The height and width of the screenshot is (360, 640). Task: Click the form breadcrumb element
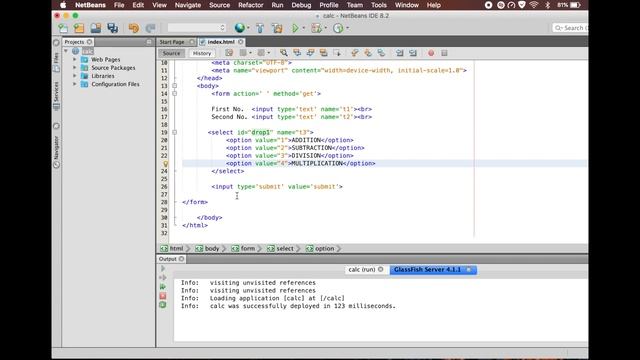pyautogui.click(x=244, y=249)
